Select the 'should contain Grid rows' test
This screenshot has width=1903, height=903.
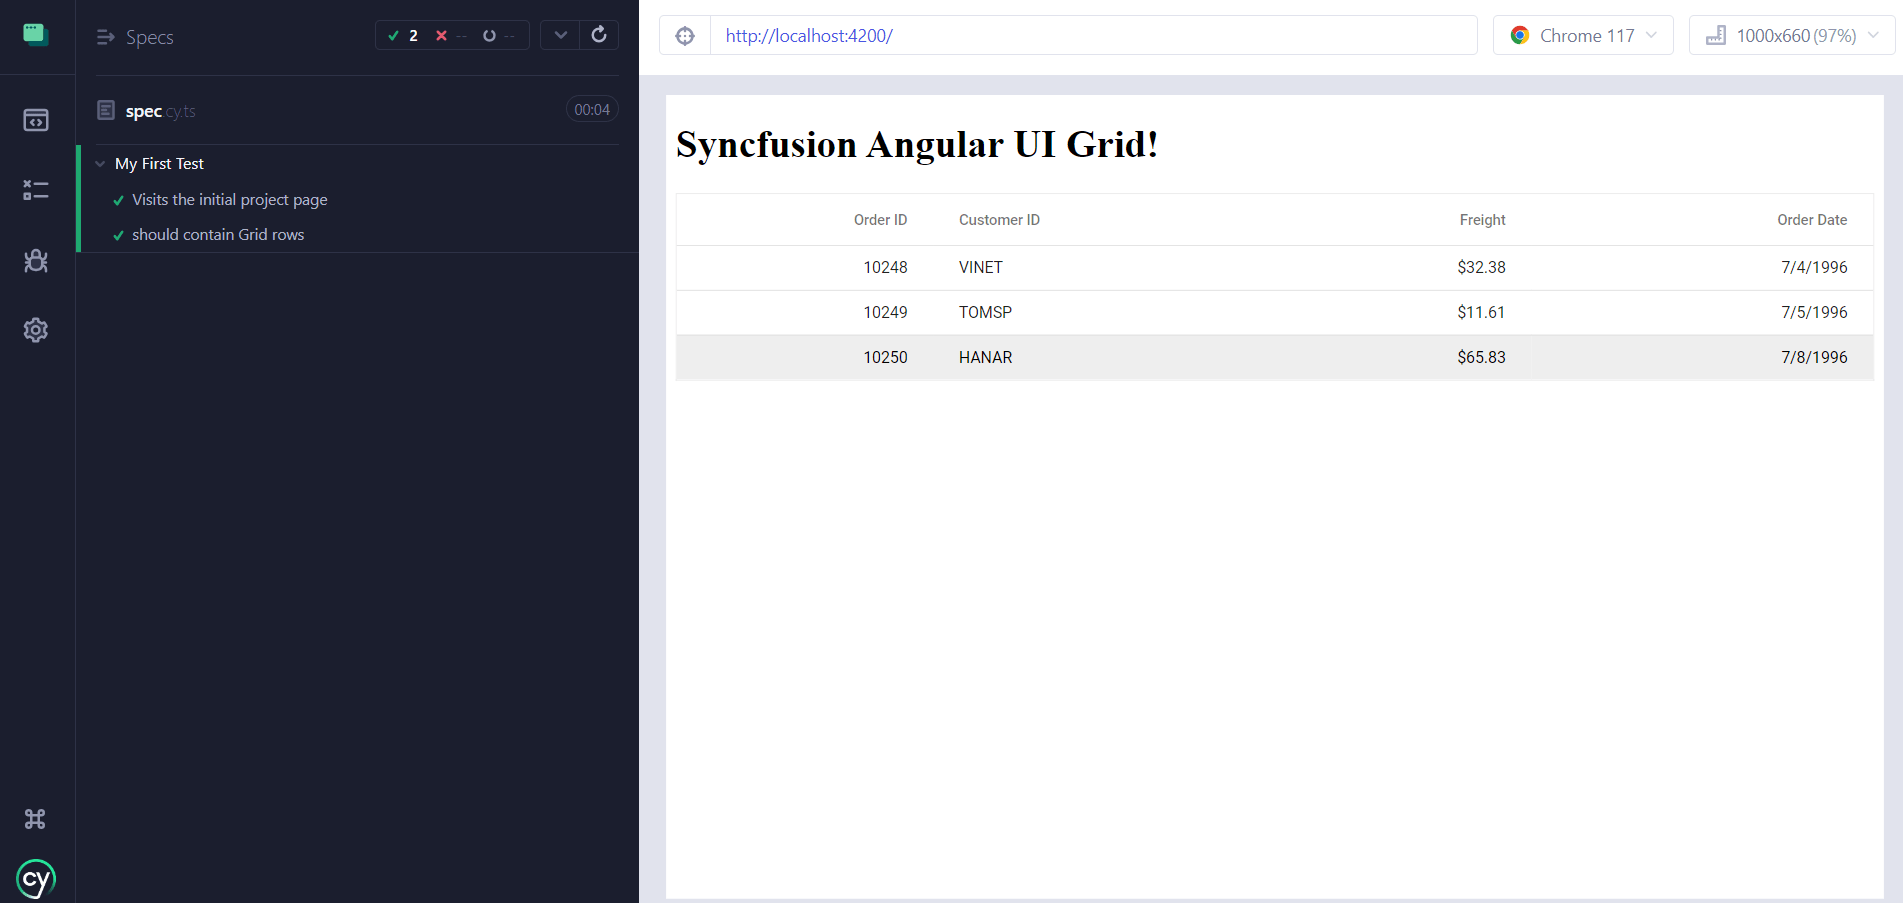coord(218,234)
